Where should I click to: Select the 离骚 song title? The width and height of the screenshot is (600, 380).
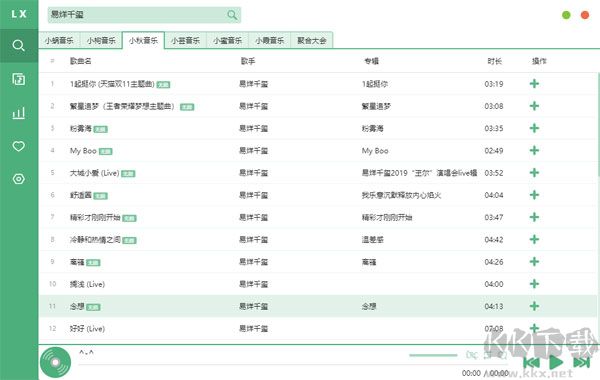coord(77,262)
